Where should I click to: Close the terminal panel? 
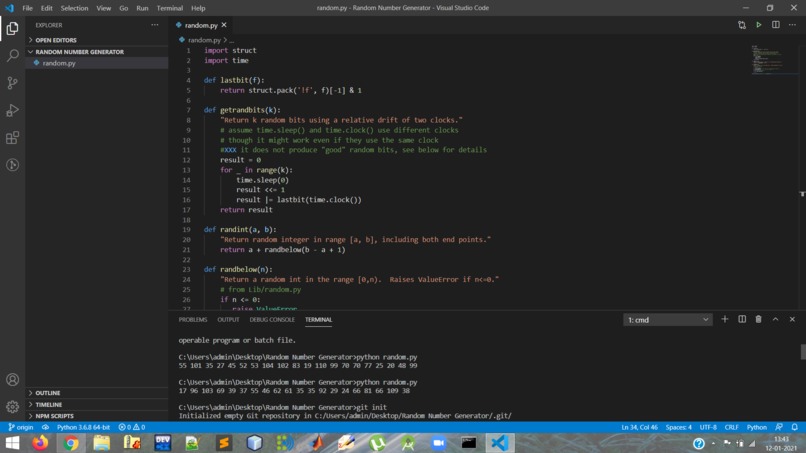[792, 319]
